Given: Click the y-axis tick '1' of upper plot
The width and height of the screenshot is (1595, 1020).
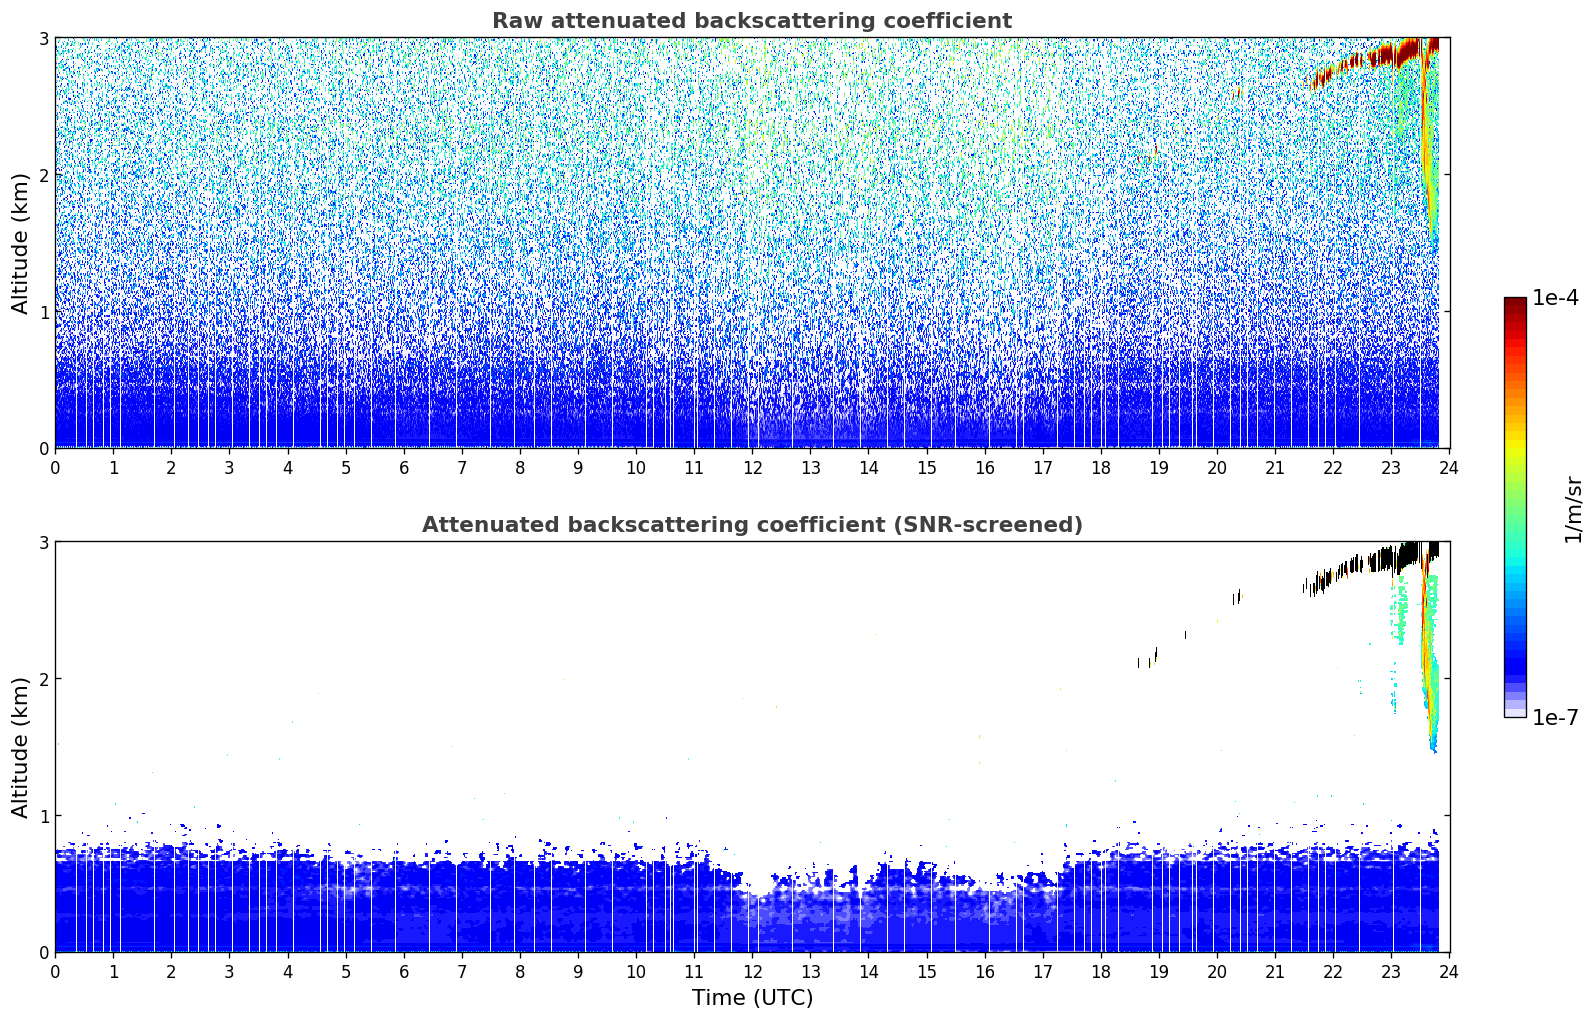Looking at the screenshot, I should pos(43,312).
